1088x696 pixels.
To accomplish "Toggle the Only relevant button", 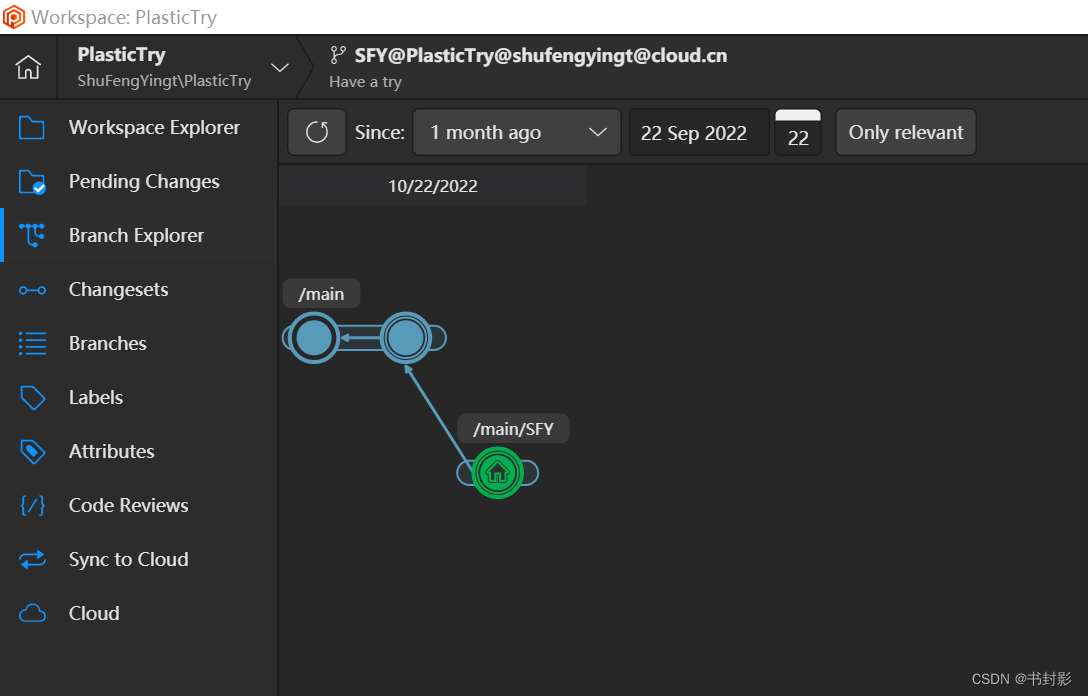I will coord(906,132).
